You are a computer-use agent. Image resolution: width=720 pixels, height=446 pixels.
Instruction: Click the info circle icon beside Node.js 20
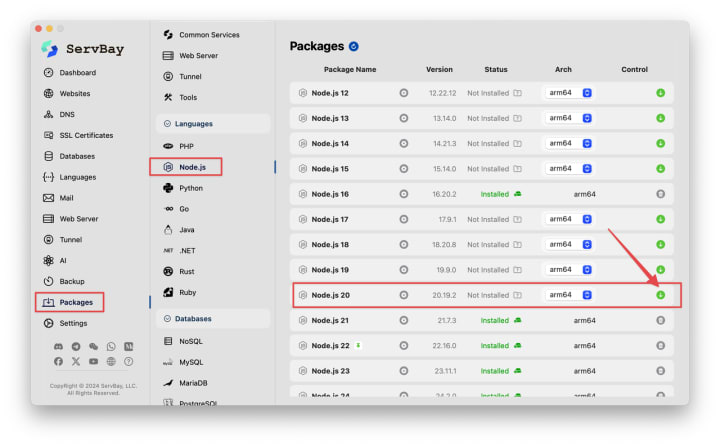pos(404,295)
